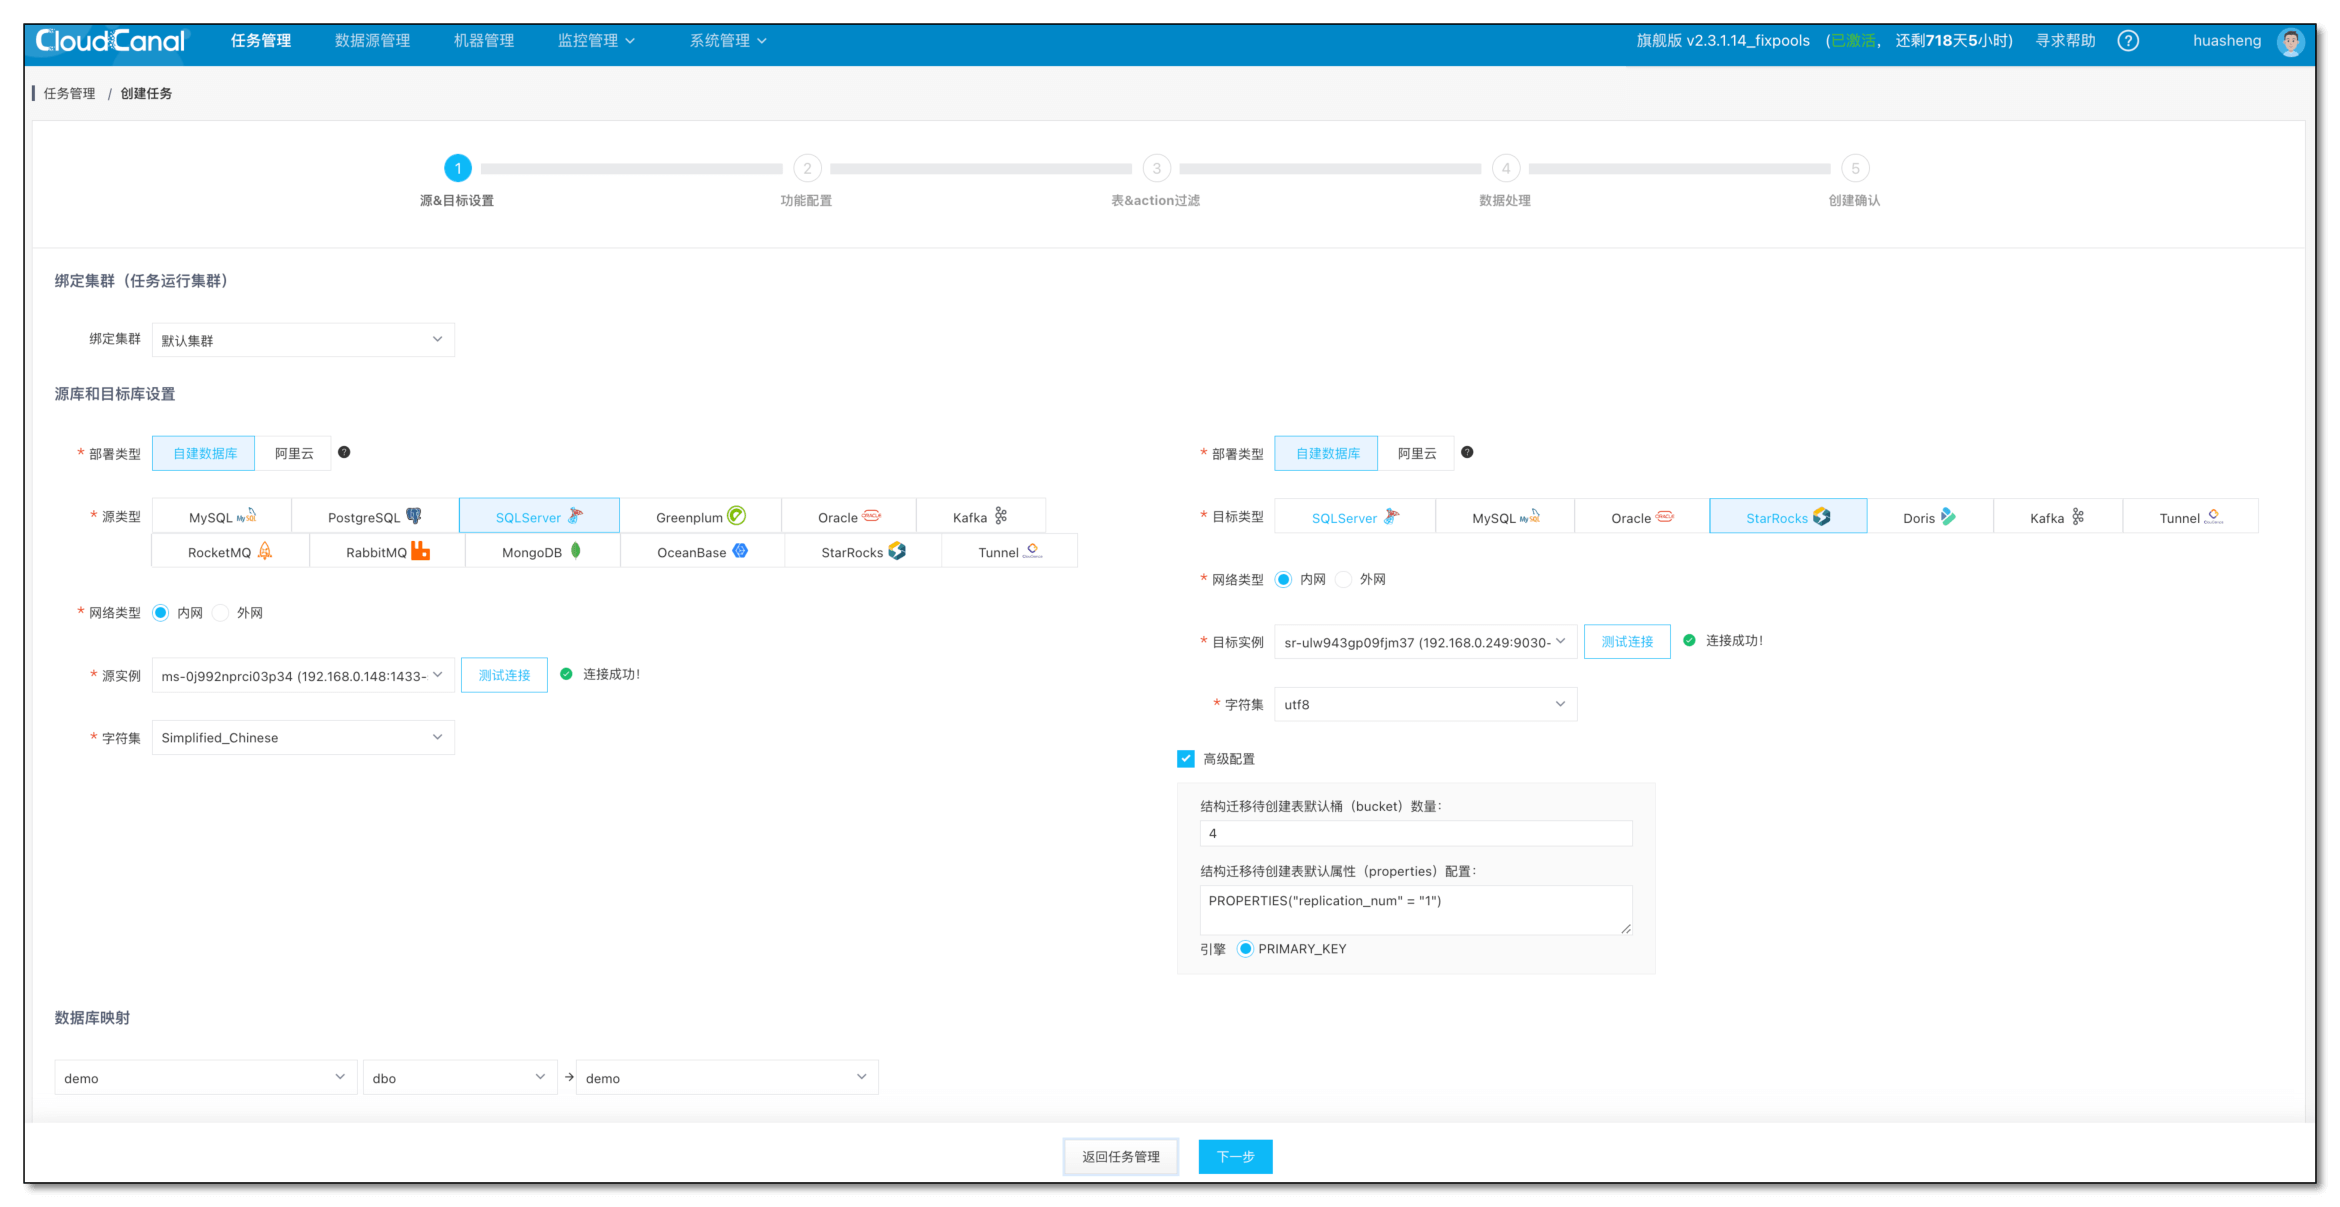2340x1207 pixels.
Task: Select source network type 内网
Action: [161, 613]
